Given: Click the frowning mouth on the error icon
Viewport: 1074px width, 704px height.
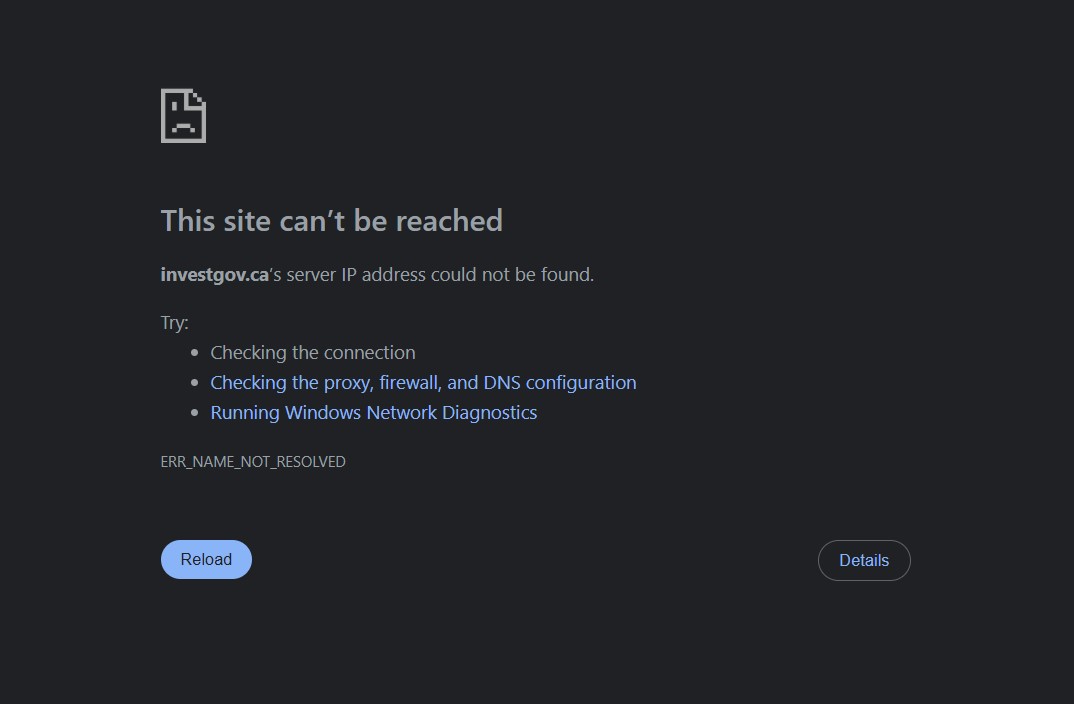Looking at the screenshot, I should pos(183,127).
